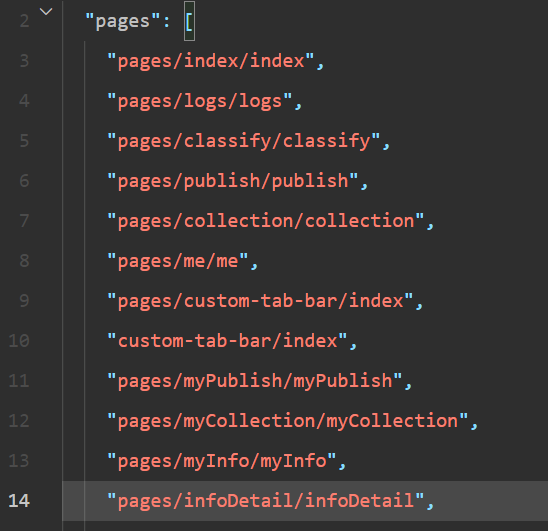Click line number 10 in the gutter
Image resolution: width=548 pixels, height=531 pixels.
click(x=19, y=340)
